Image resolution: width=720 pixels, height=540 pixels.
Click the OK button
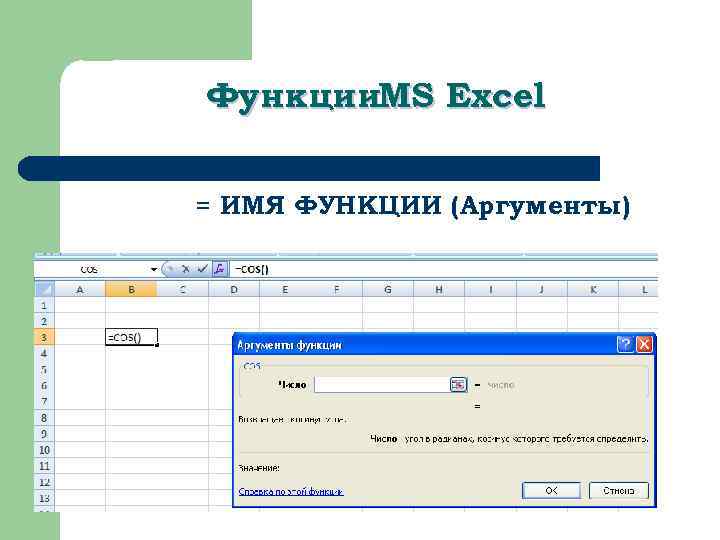click(551, 490)
